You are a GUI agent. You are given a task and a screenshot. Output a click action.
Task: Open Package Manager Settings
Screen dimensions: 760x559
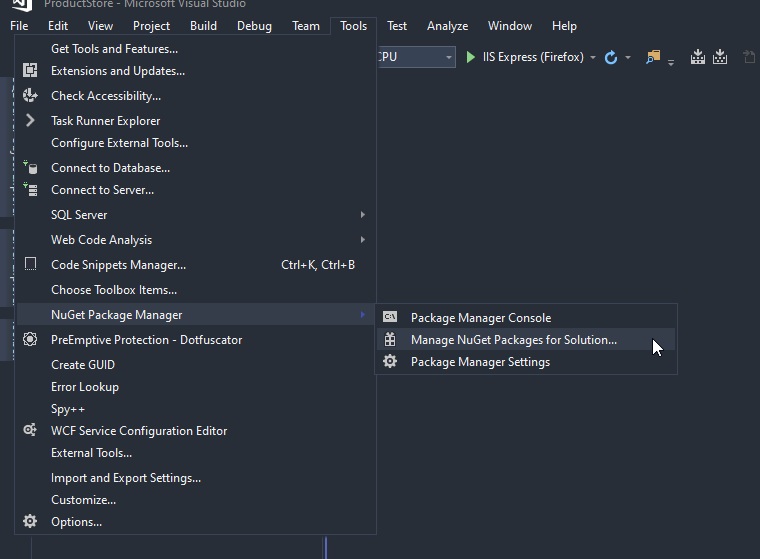pos(526,362)
